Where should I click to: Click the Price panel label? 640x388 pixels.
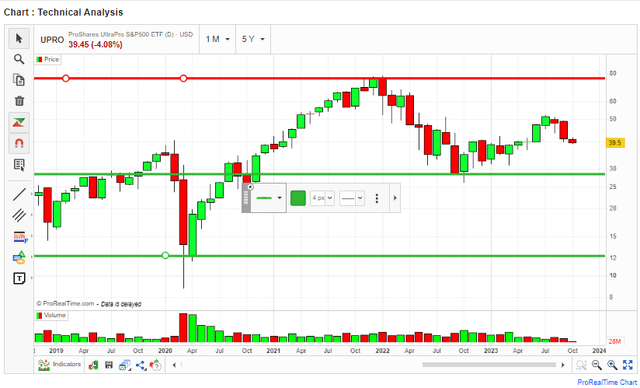point(48,60)
